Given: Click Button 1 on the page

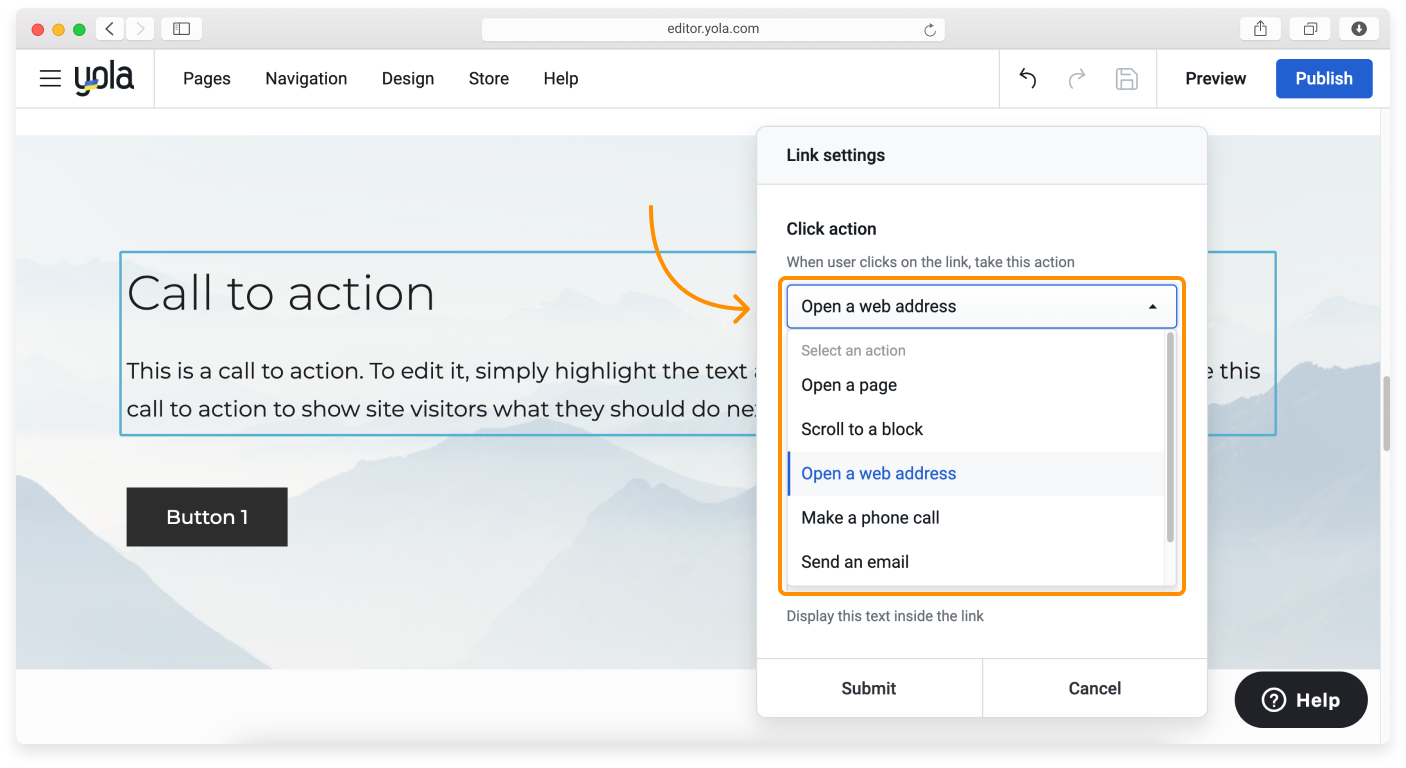Looking at the screenshot, I should coord(206,517).
